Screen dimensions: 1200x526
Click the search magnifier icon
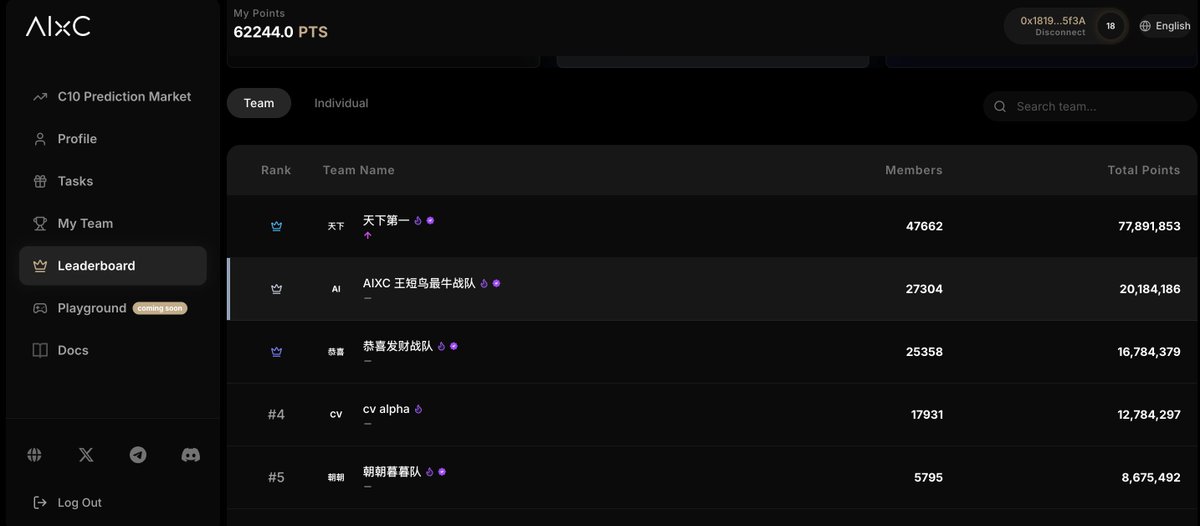(1000, 107)
